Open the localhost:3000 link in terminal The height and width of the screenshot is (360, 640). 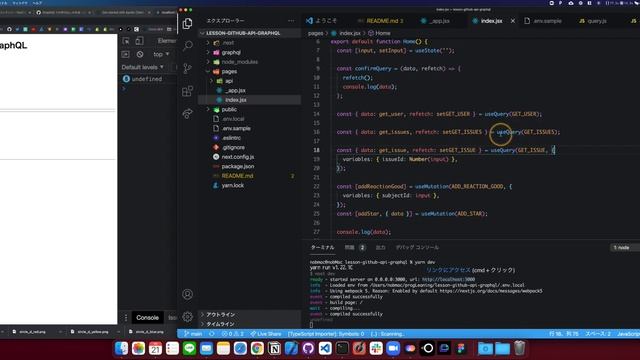[x=448, y=280]
